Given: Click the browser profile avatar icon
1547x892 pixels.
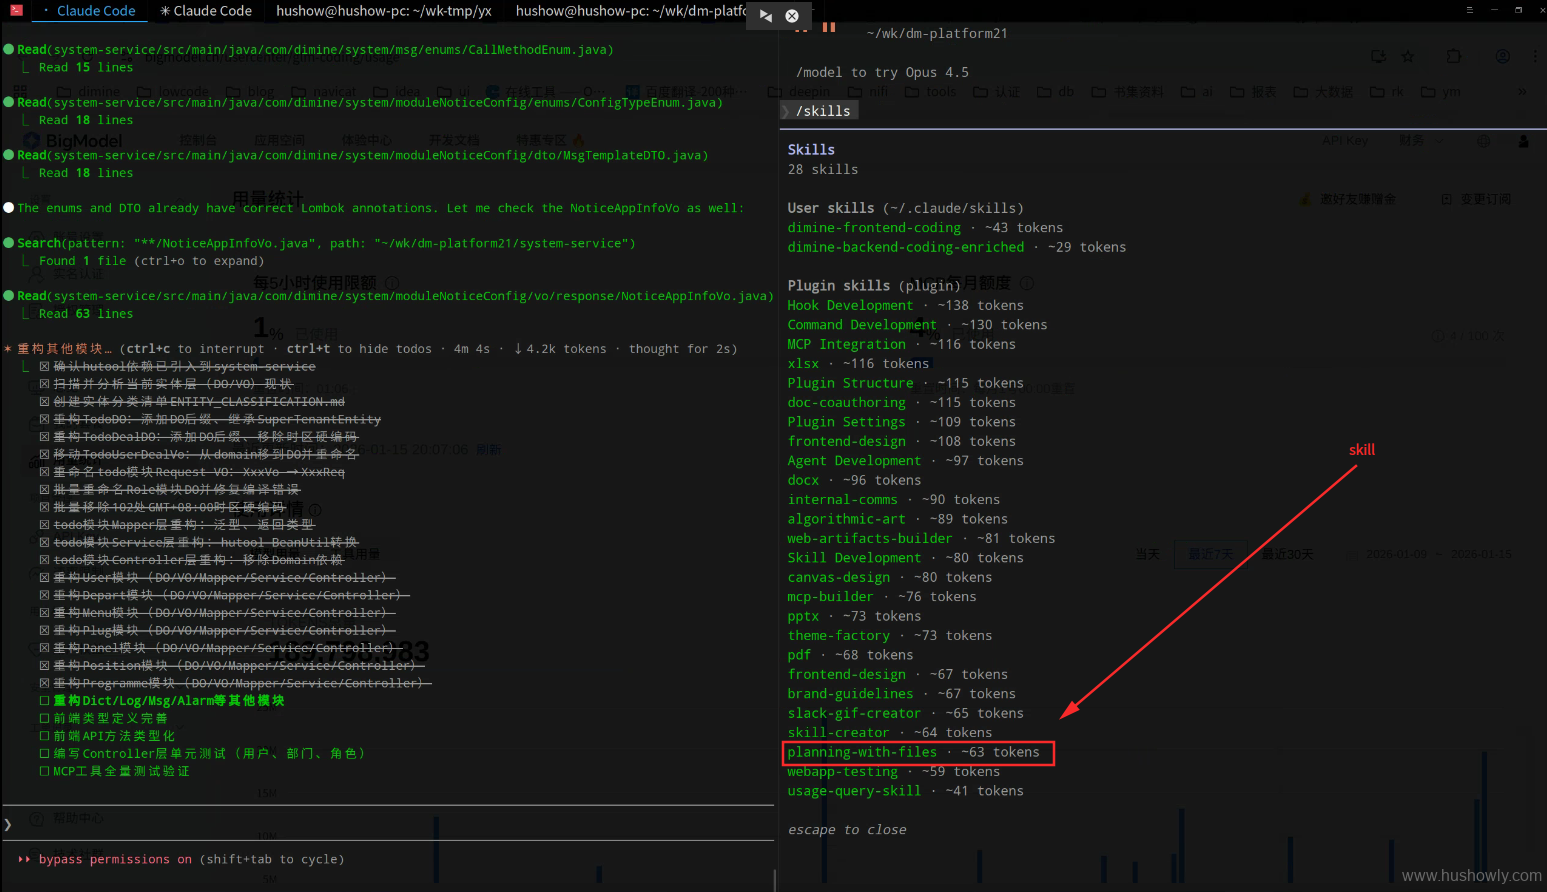Looking at the screenshot, I should click(x=1502, y=57).
